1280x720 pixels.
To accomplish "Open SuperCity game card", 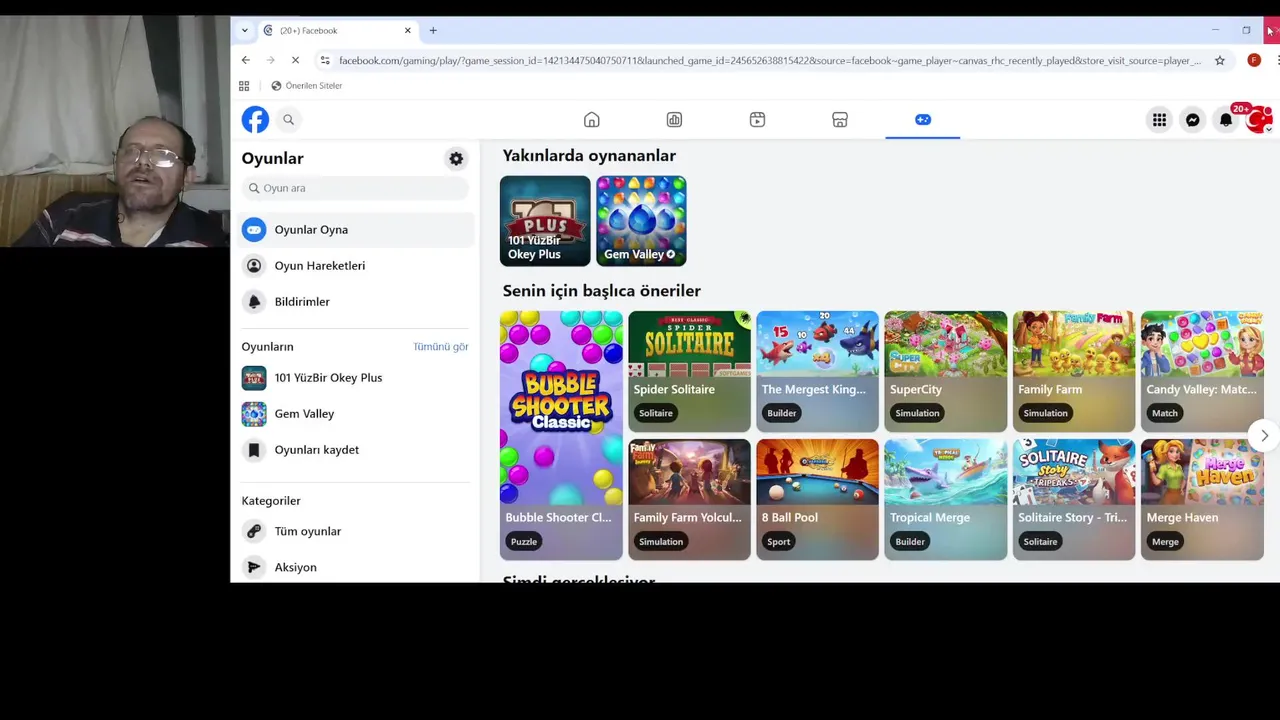I will click(x=945, y=371).
